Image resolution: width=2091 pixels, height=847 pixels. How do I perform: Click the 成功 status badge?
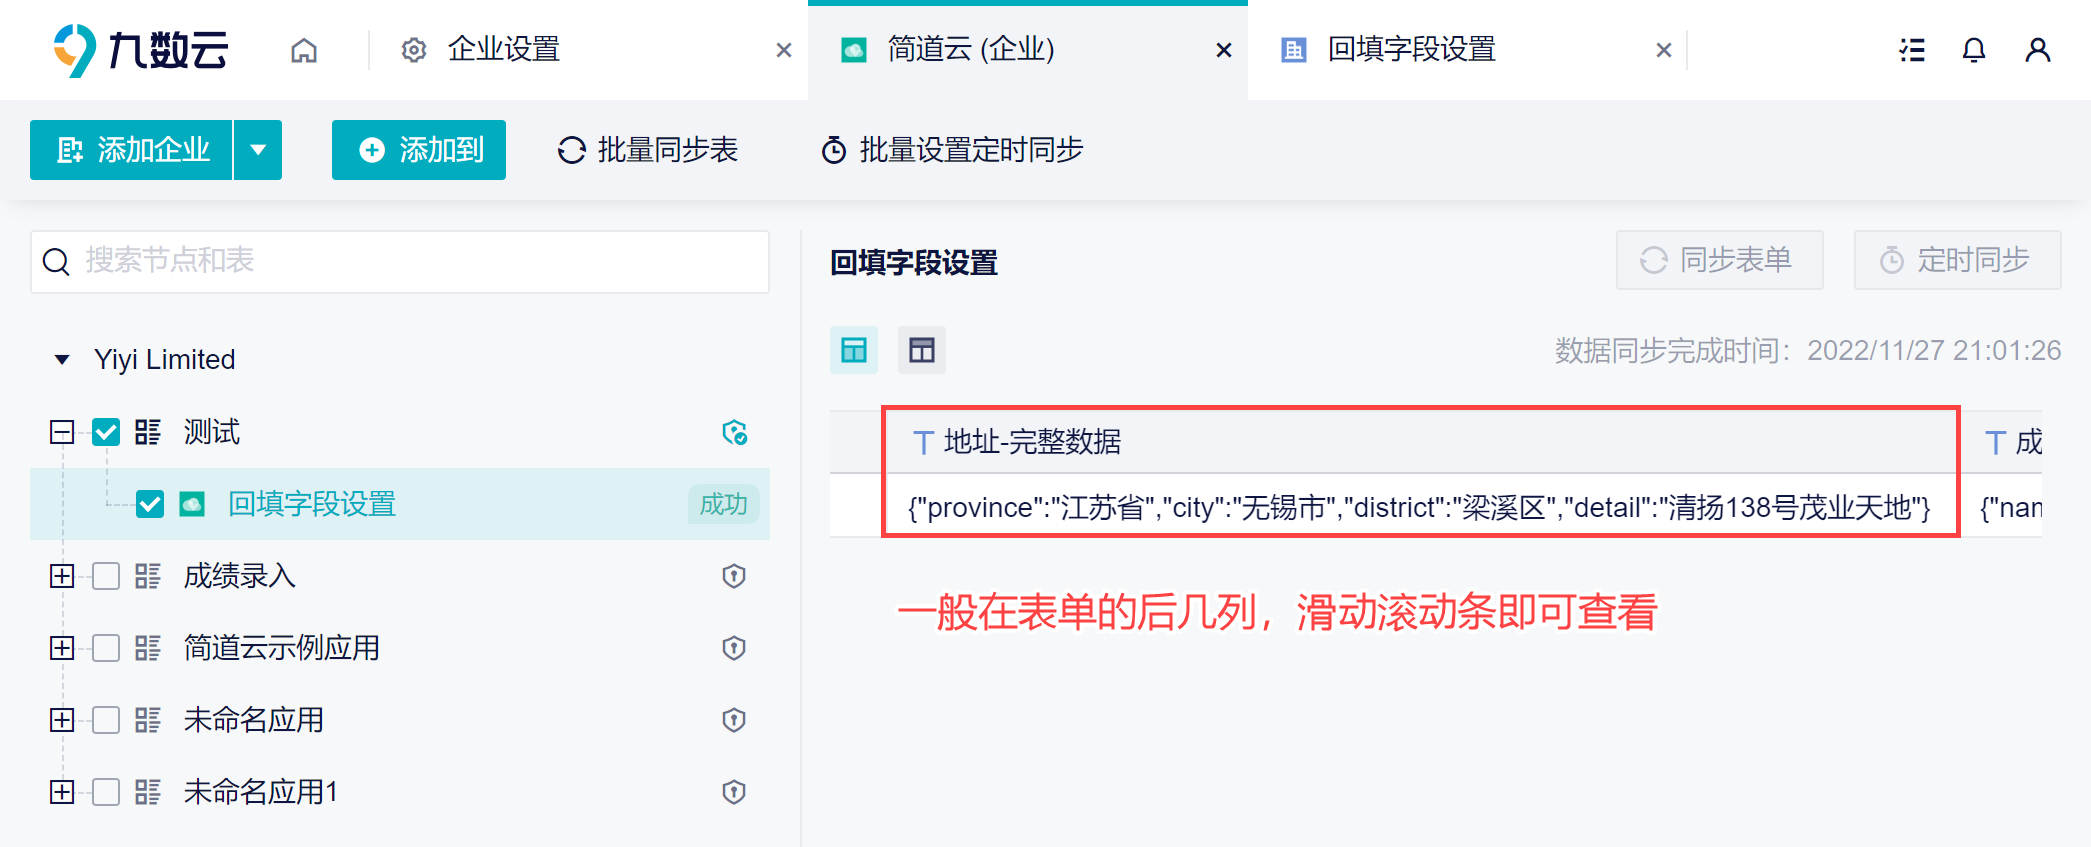pyautogui.click(x=724, y=504)
